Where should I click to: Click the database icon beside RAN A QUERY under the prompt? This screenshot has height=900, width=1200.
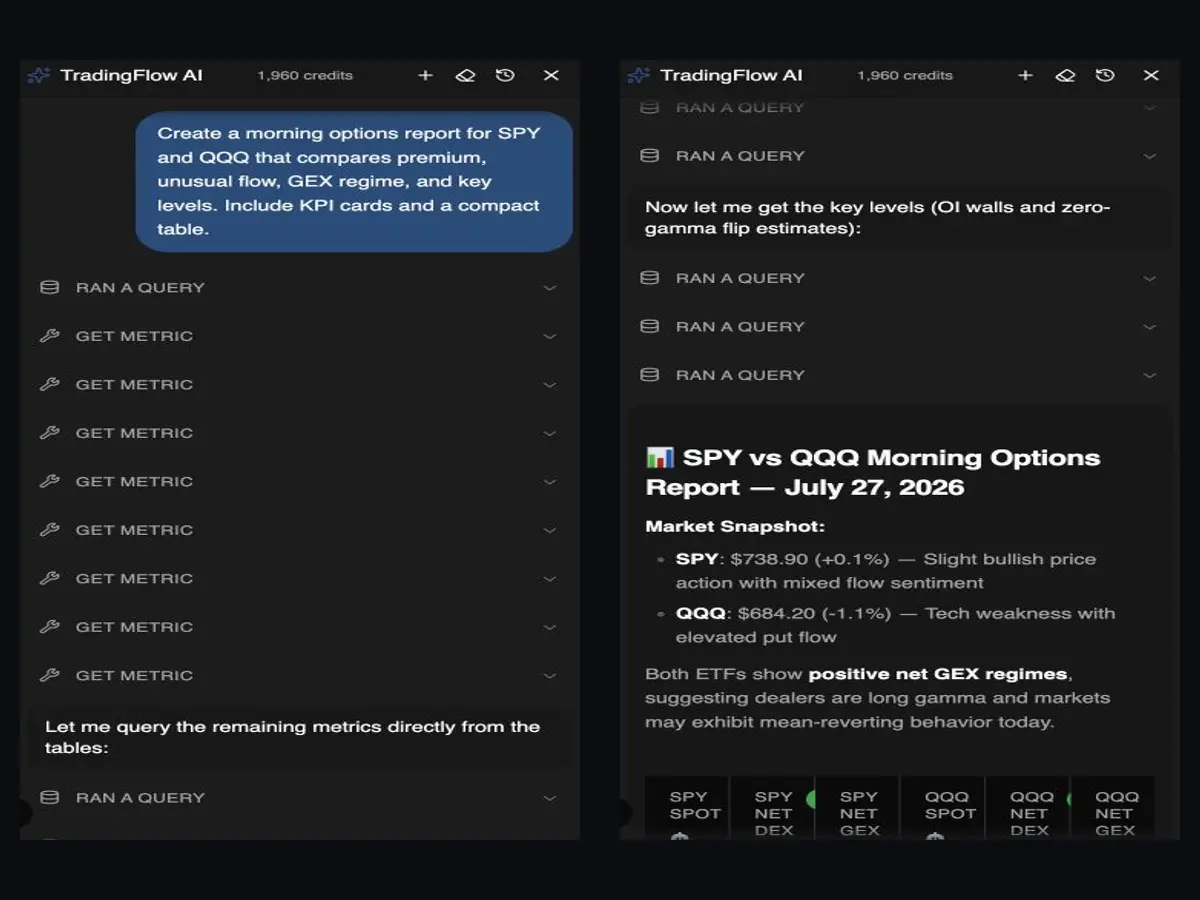click(x=49, y=287)
